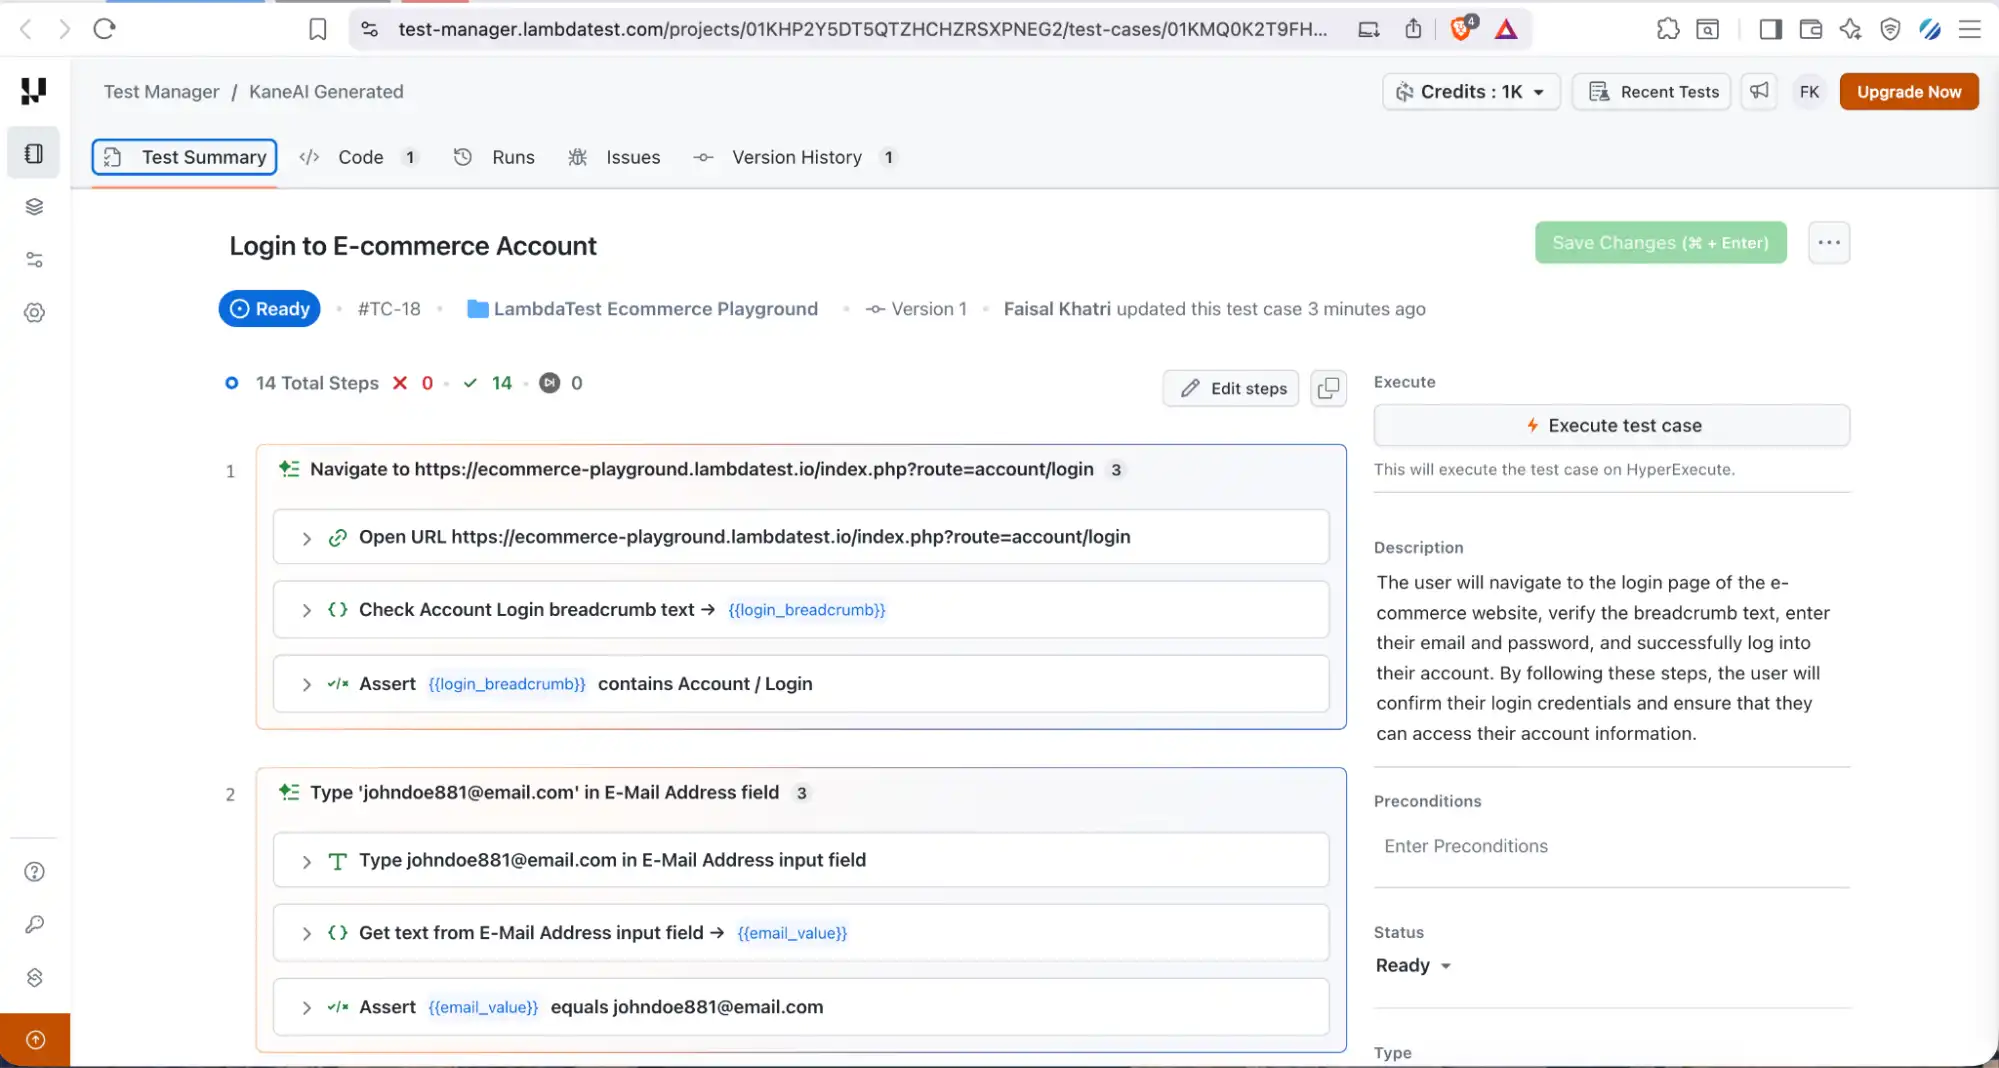Click the LambdaTest logo icon
Viewport: 1999px width, 1068px height.
pos(34,91)
